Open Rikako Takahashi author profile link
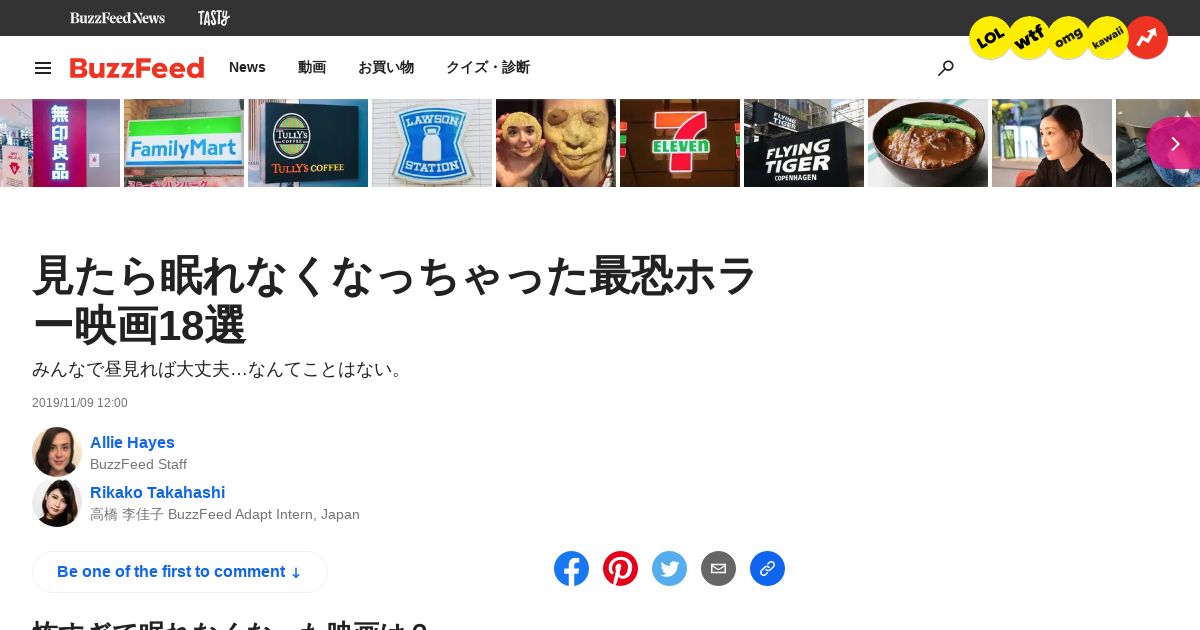Image resolution: width=1200 pixels, height=630 pixels. coord(157,492)
